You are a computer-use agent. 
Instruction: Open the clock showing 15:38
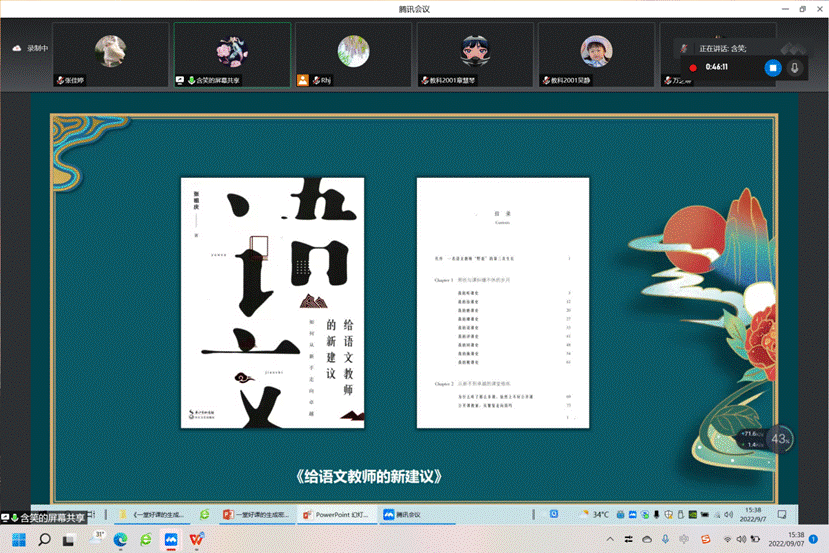tap(795, 539)
